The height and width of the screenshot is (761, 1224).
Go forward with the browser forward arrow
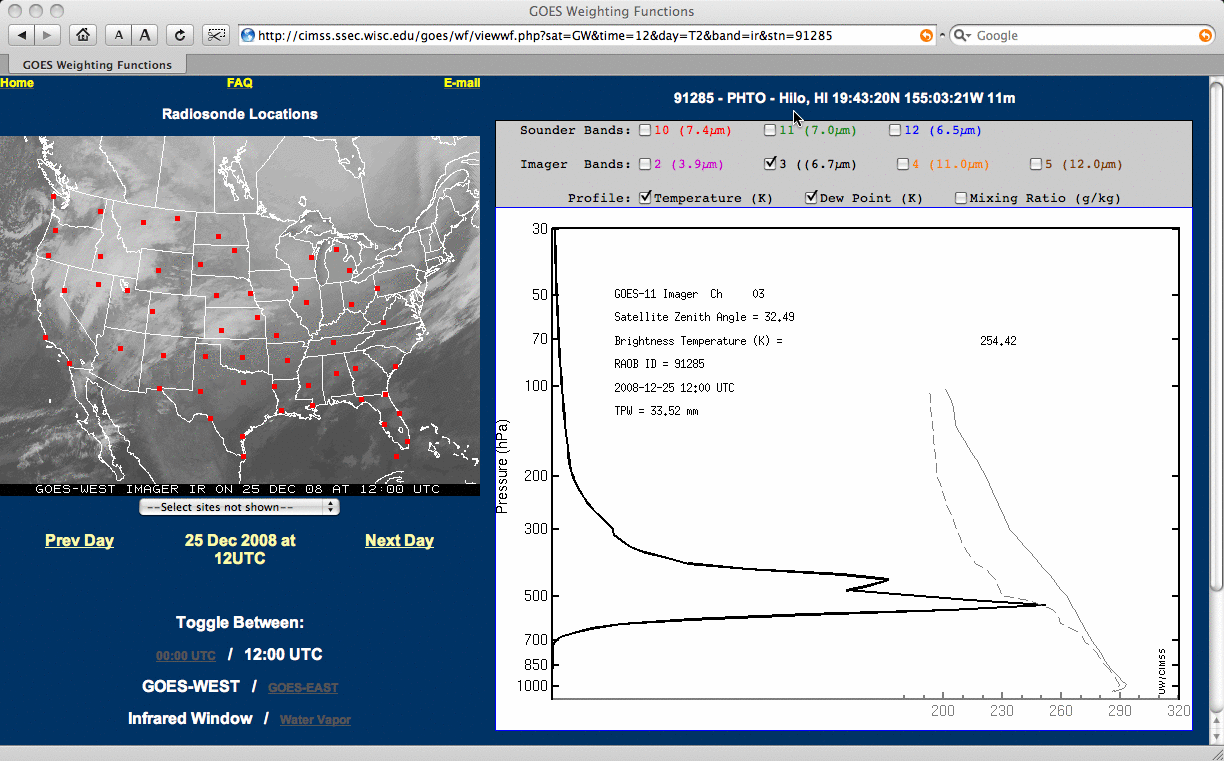coord(48,35)
